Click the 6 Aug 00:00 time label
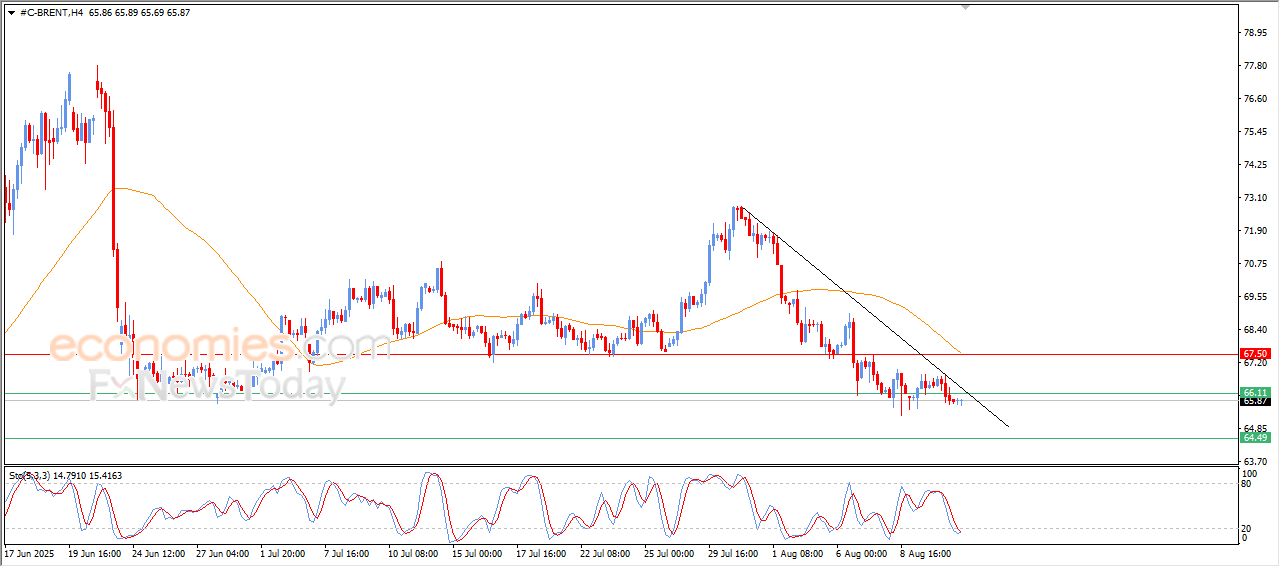Image resolution: width=1280 pixels, height=567 pixels. (x=862, y=552)
